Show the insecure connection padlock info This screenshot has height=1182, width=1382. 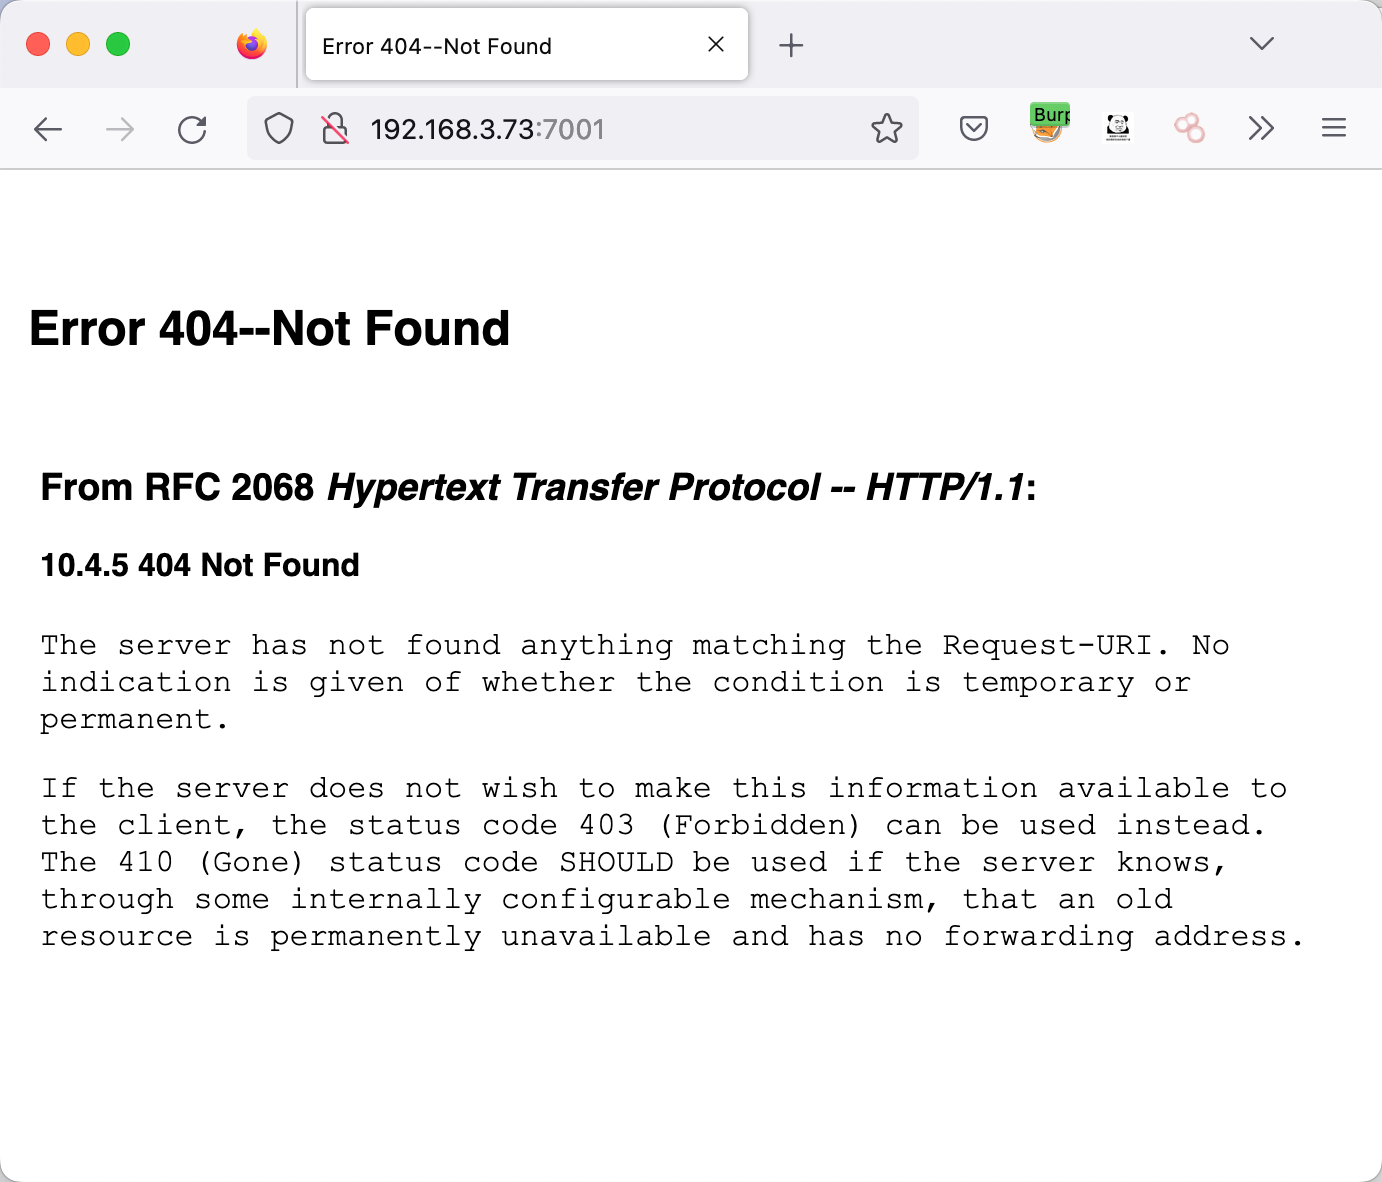(335, 129)
